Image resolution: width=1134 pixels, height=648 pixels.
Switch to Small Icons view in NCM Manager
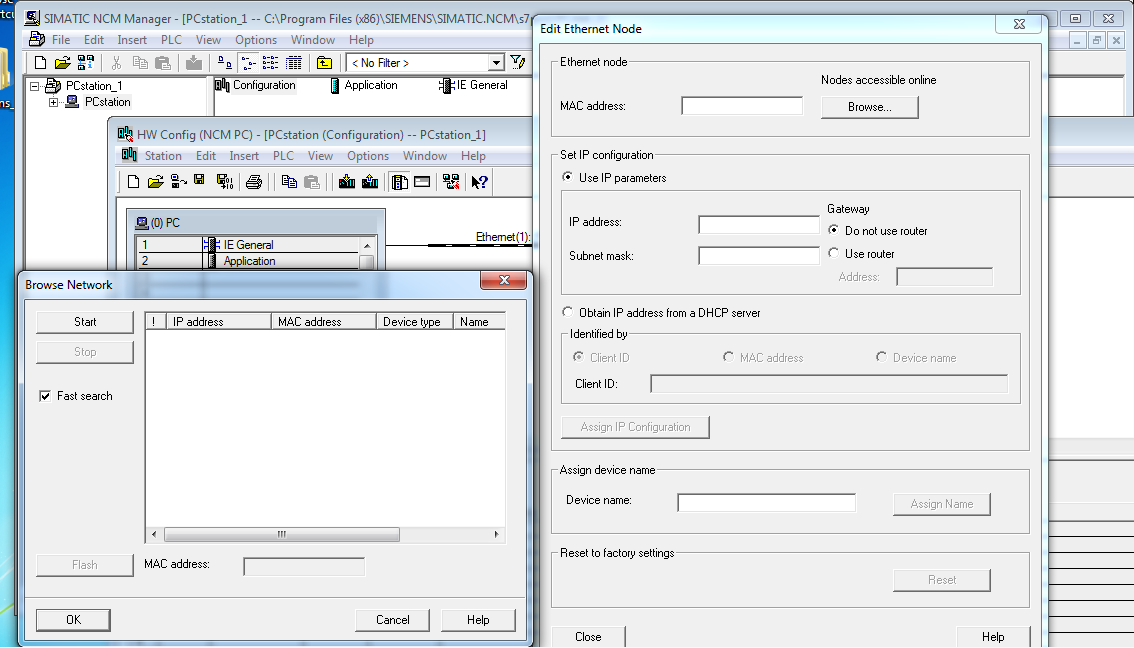pyautogui.click(x=248, y=63)
